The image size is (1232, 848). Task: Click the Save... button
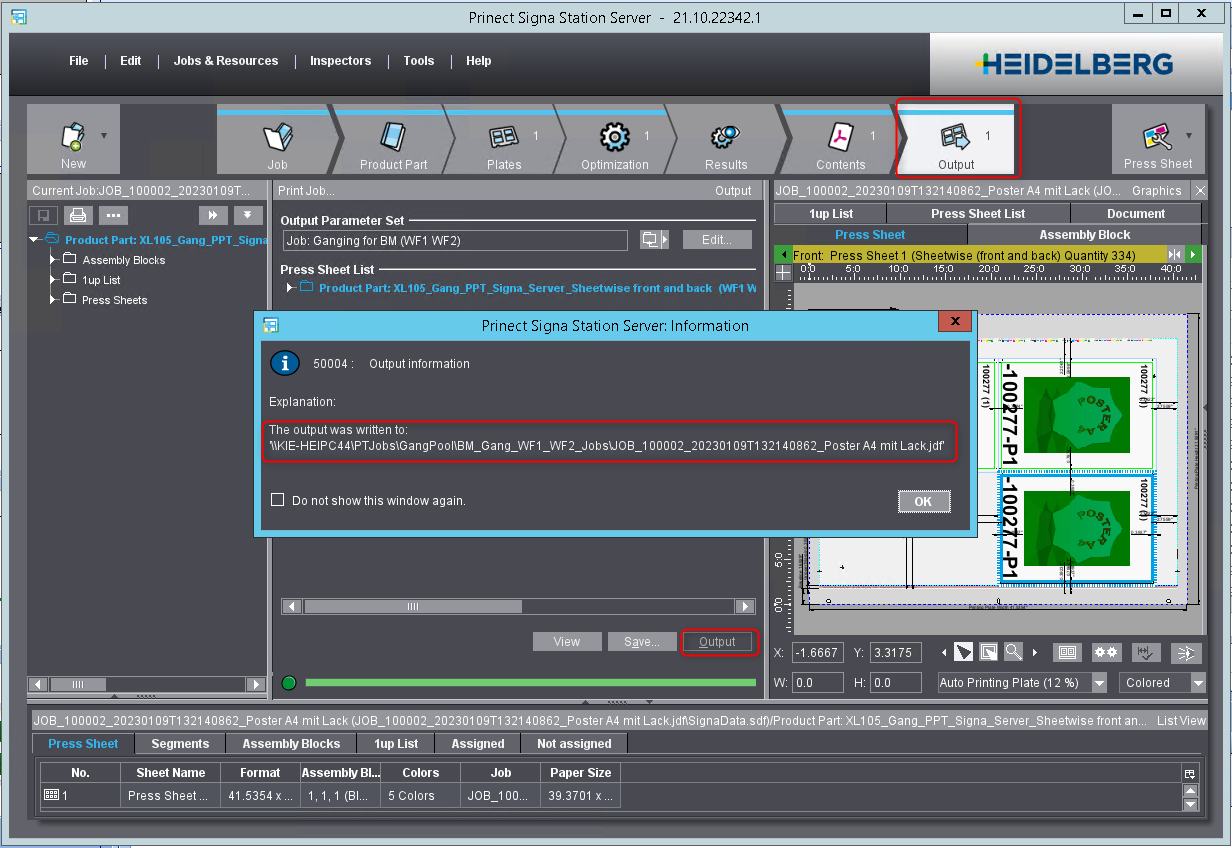(641, 642)
